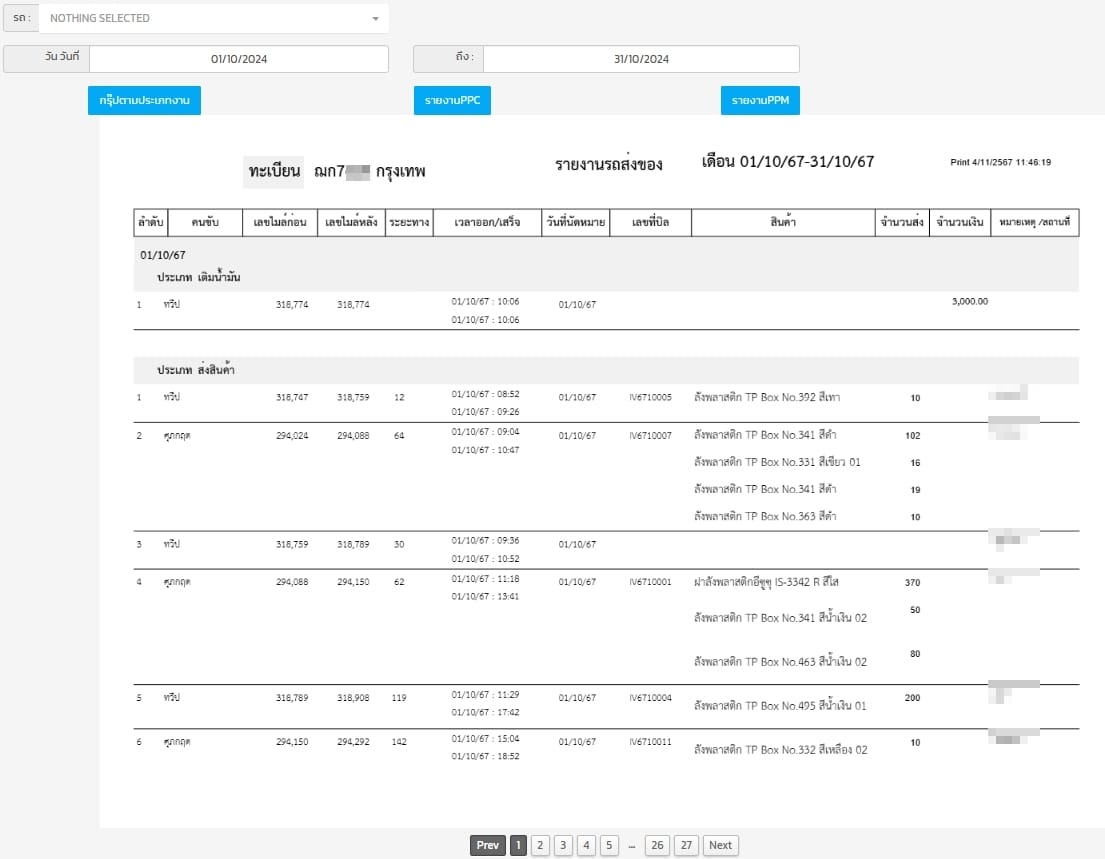Go to previous page with Prev
The height and width of the screenshot is (859, 1105).
point(488,845)
